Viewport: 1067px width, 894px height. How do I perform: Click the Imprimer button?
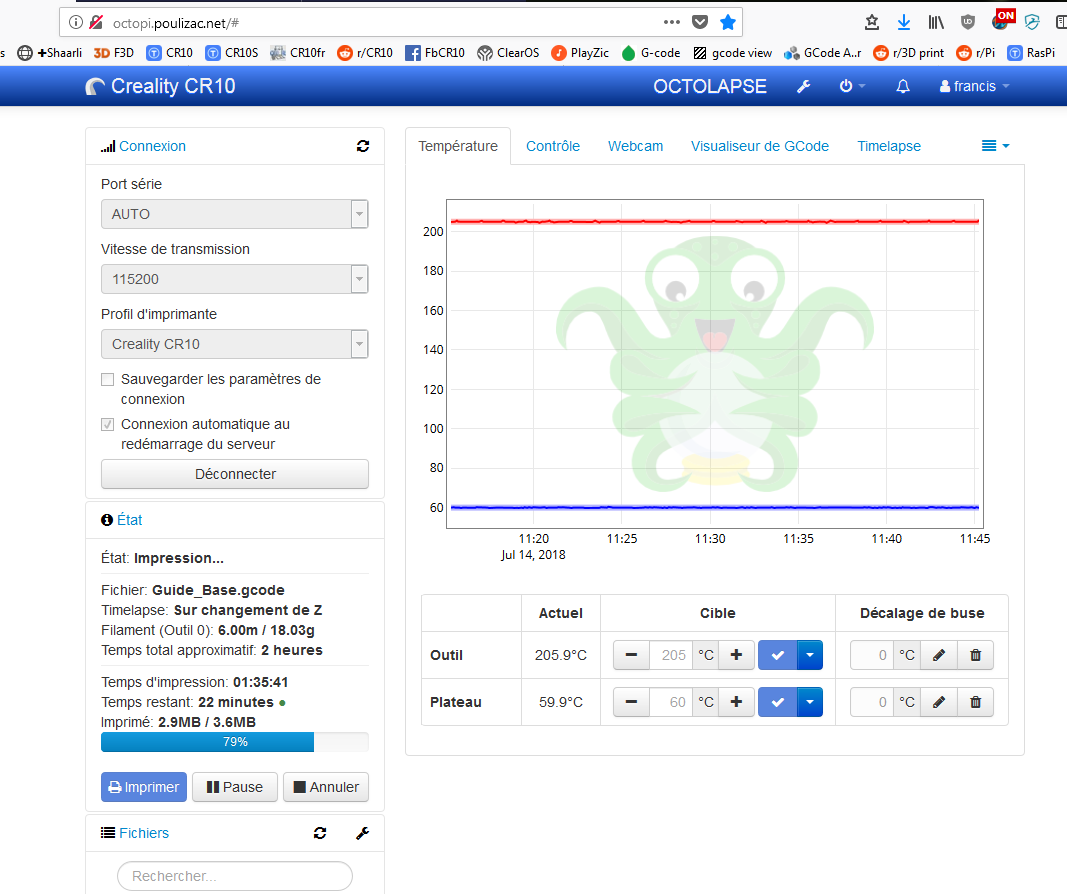click(x=144, y=787)
